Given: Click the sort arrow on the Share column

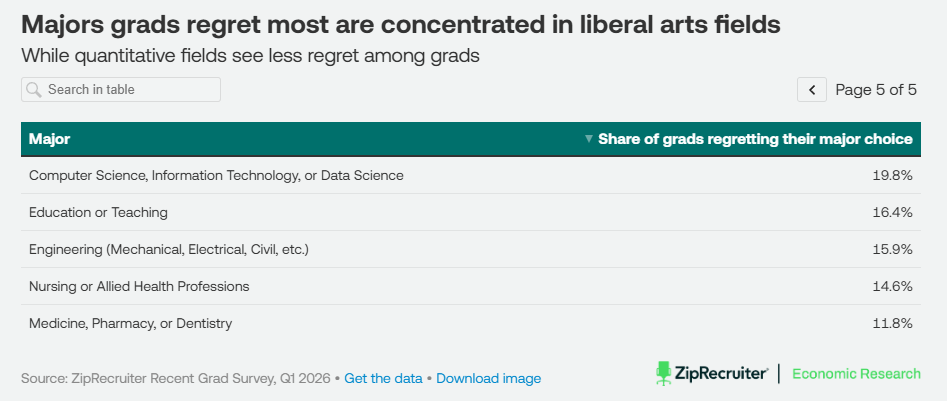Looking at the screenshot, I should 589,139.
